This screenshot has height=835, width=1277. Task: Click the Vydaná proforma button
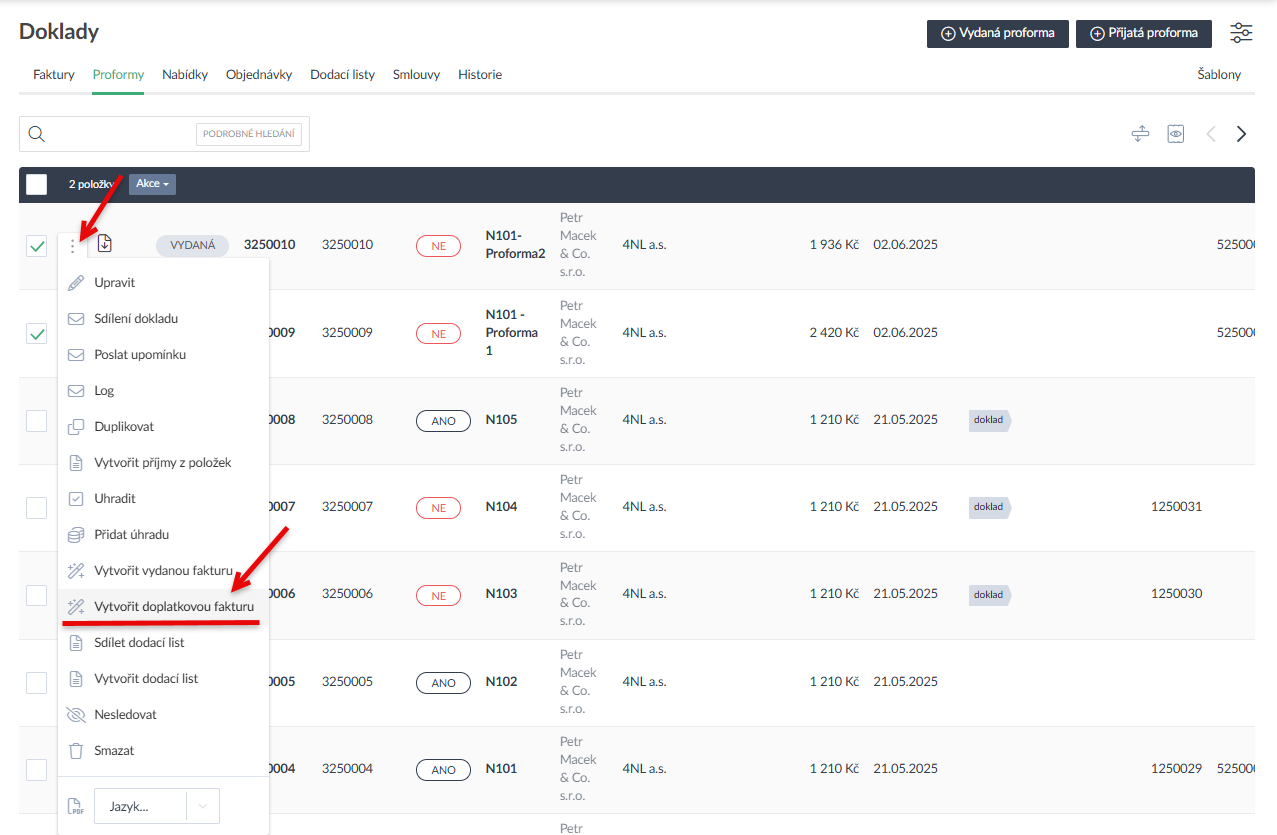pyautogui.click(x=997, y=33)
